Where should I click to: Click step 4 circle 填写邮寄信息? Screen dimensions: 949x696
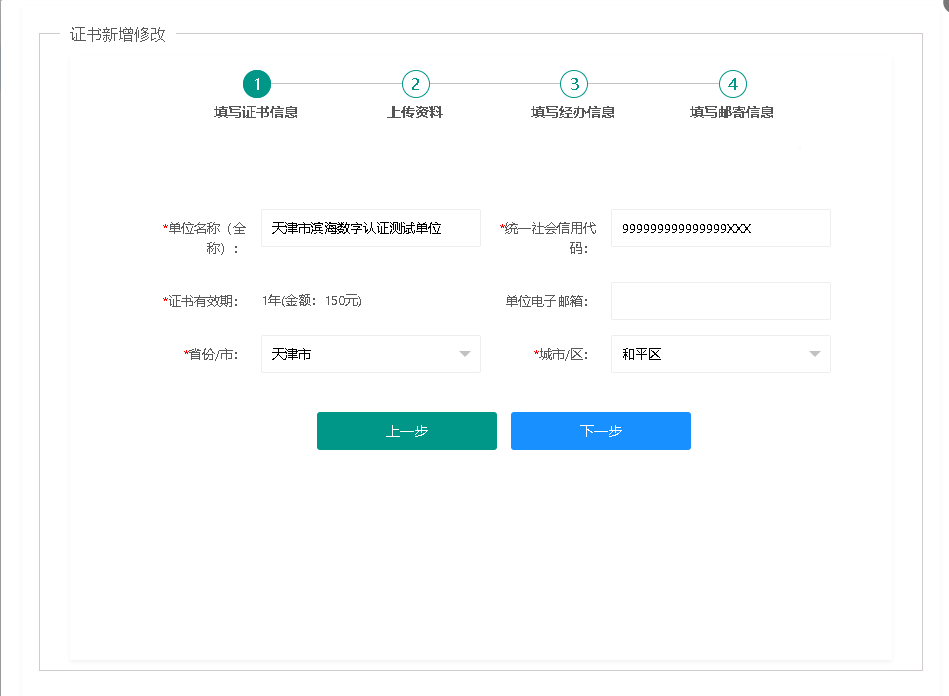click(x=732, y=84)
